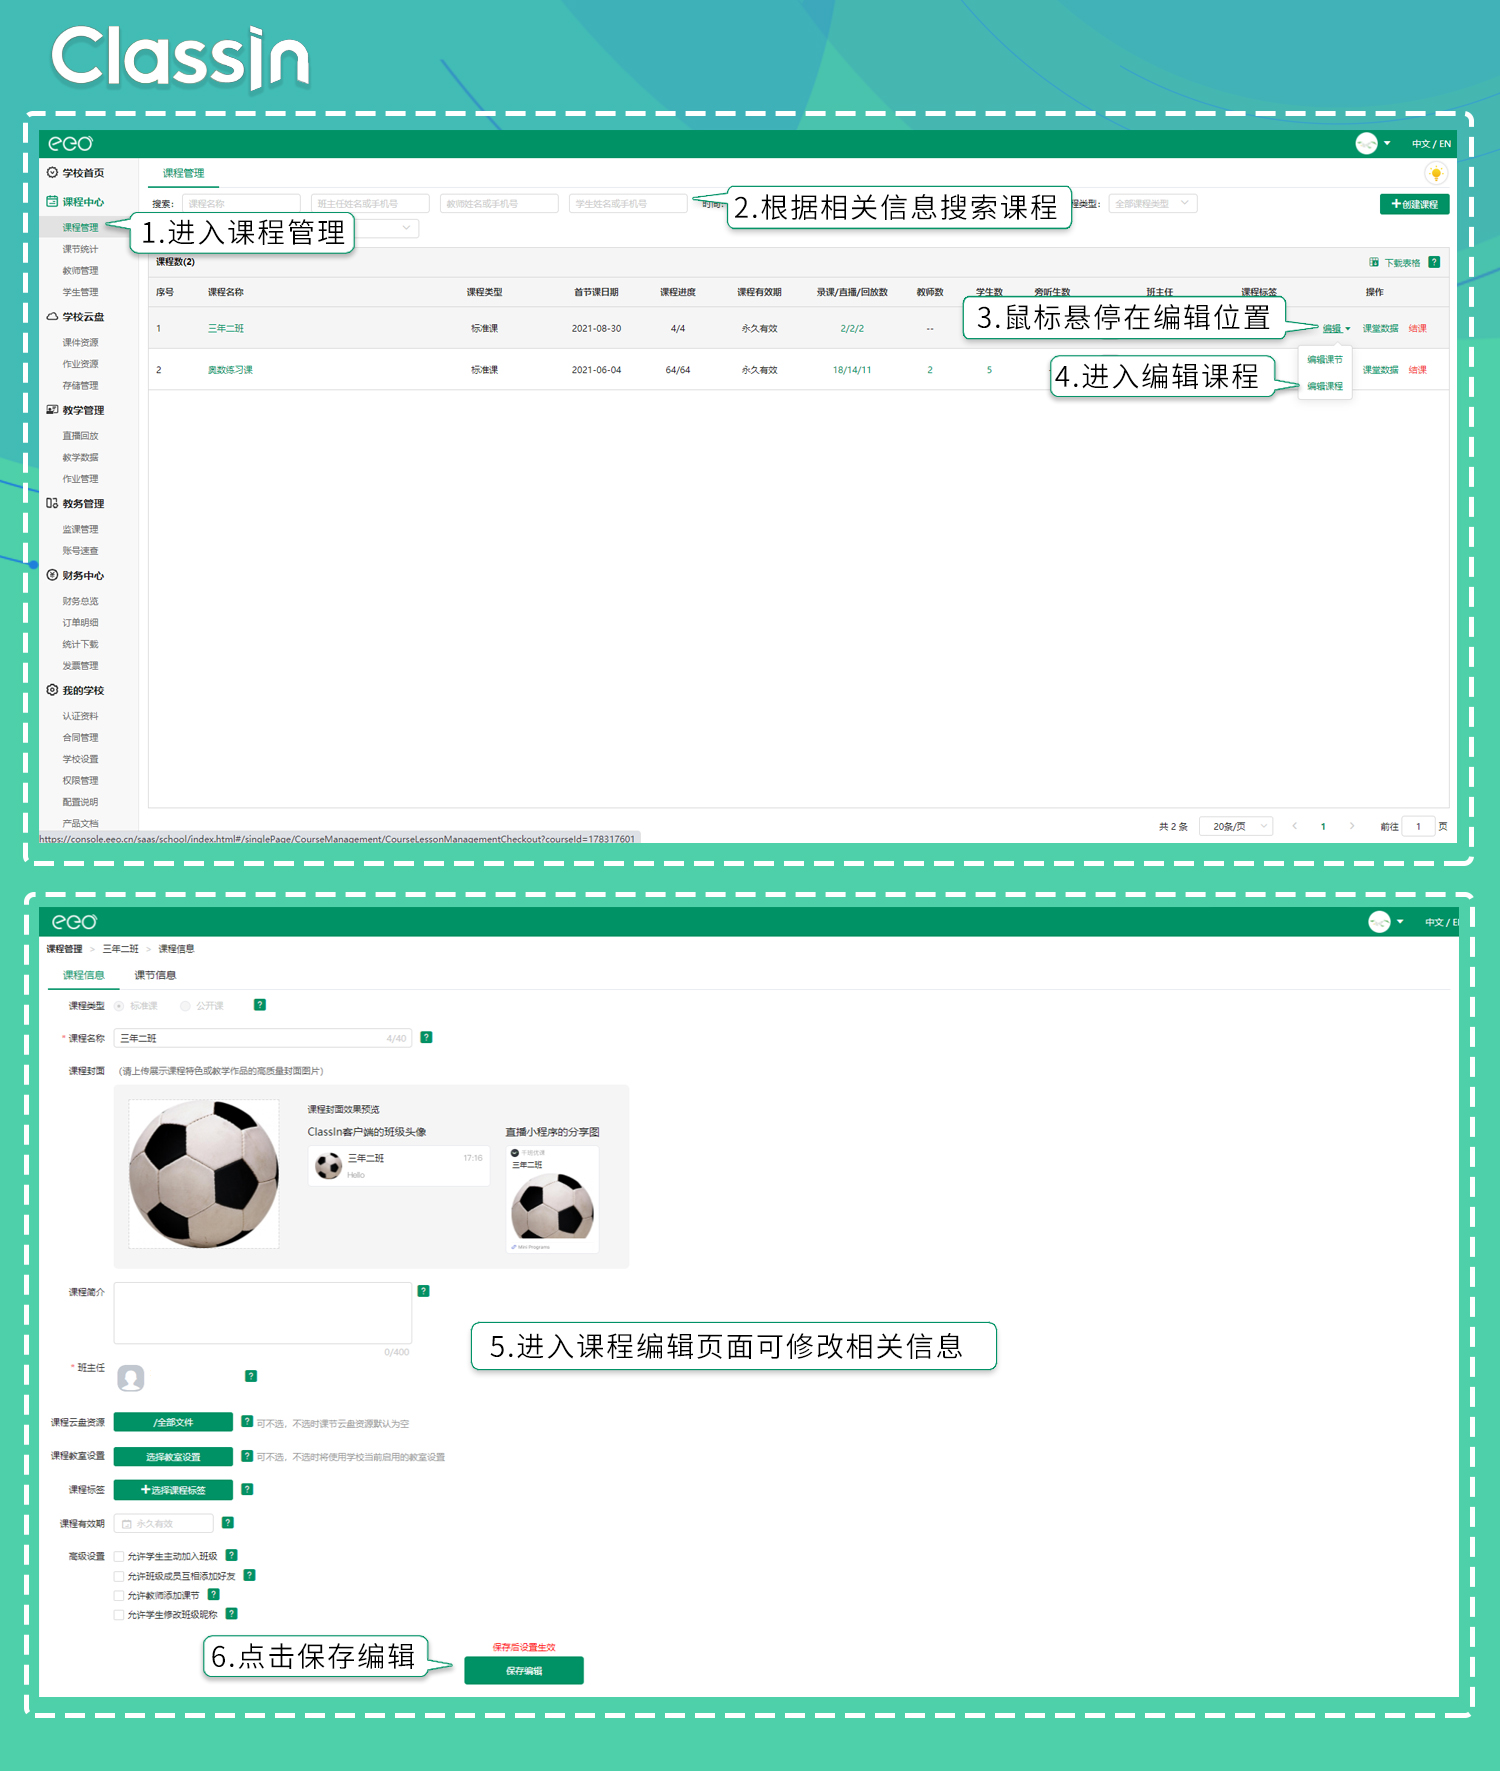Click the 学校首页 sidebar icon
The height and width of the screenshot is (1771, 1500).
point(52,173)
